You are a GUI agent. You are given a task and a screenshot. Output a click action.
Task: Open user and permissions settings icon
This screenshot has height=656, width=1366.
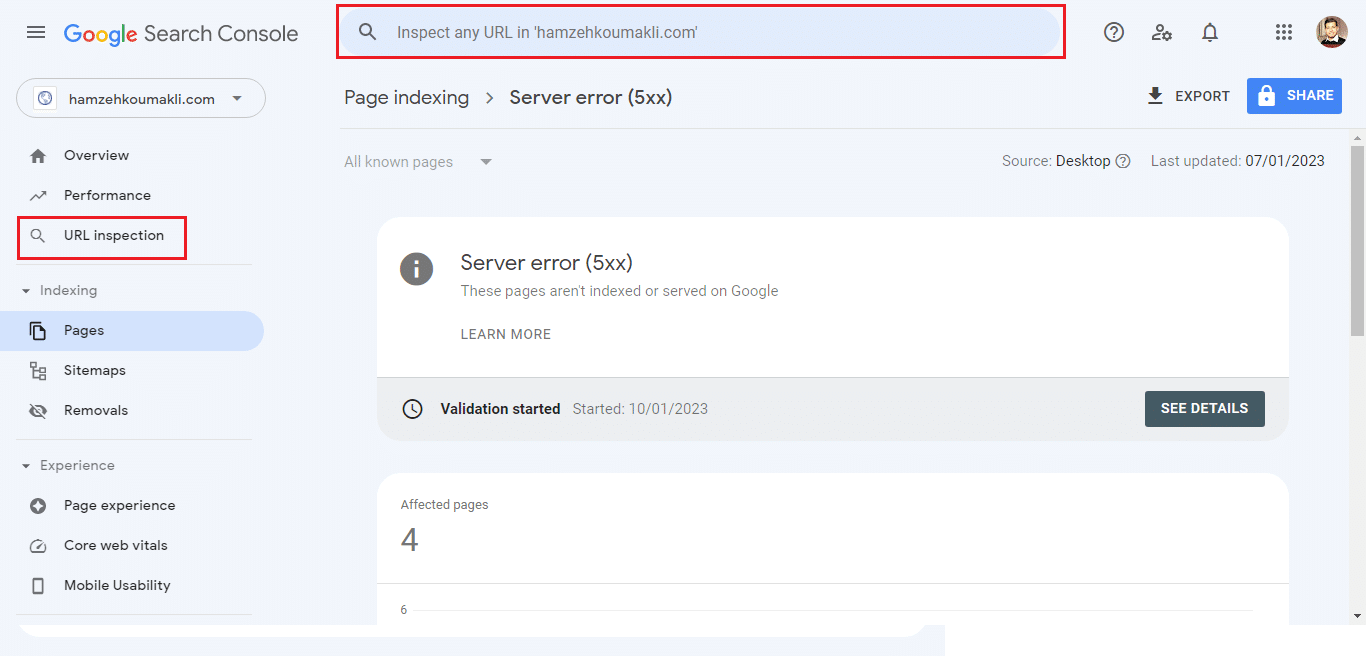coord(1161,32)
